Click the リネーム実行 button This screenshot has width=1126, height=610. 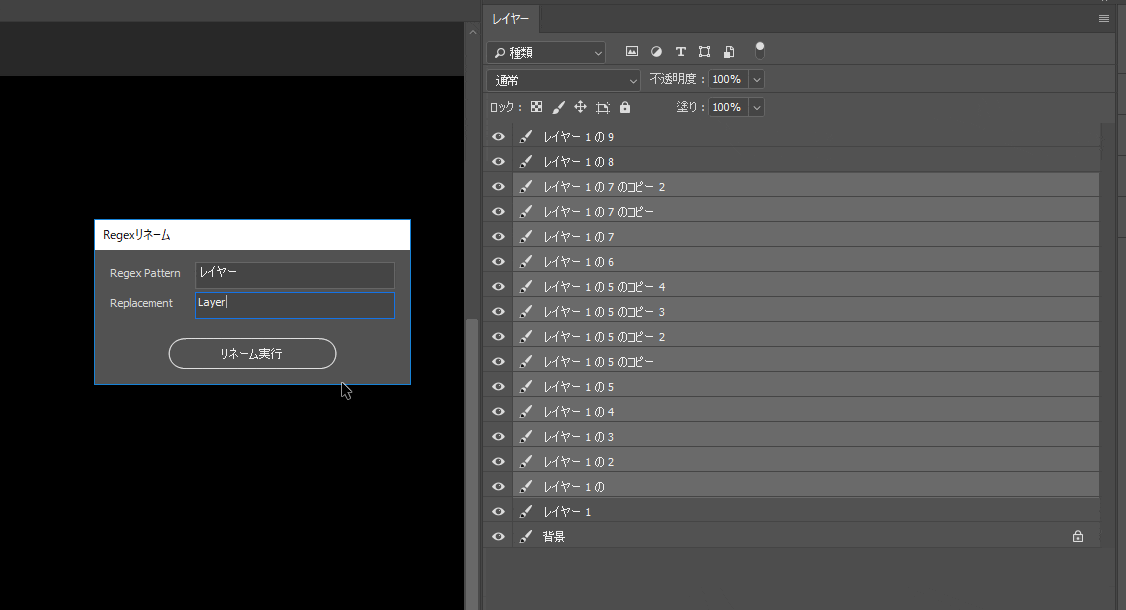pyautogui.click(x=252, y=353)
